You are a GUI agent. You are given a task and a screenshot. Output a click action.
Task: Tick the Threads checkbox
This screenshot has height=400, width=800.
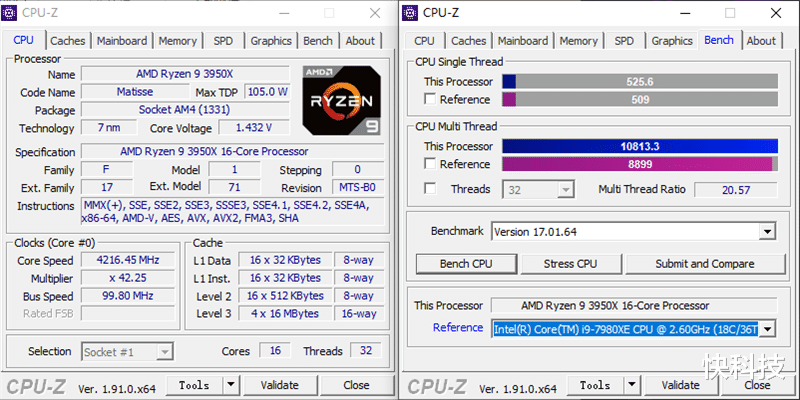pos(430,188)
